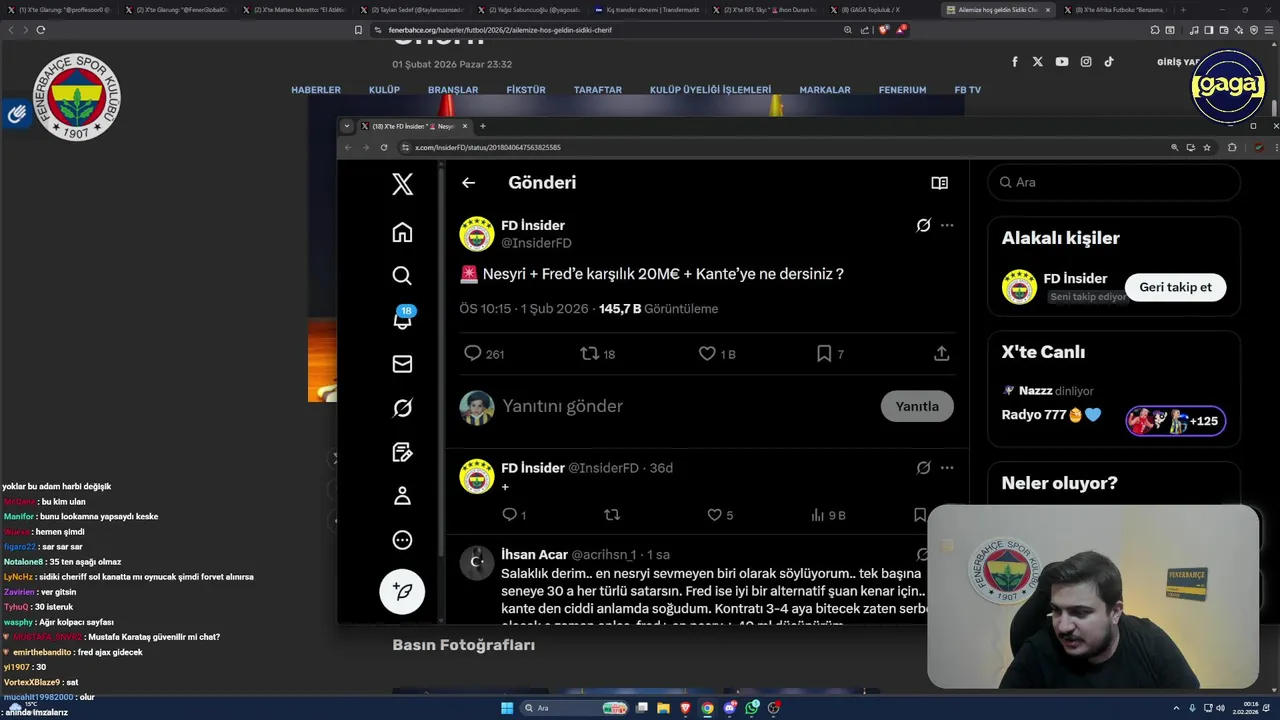Open KULÜP menu on Fenerbahçe site

pos(384,90)
